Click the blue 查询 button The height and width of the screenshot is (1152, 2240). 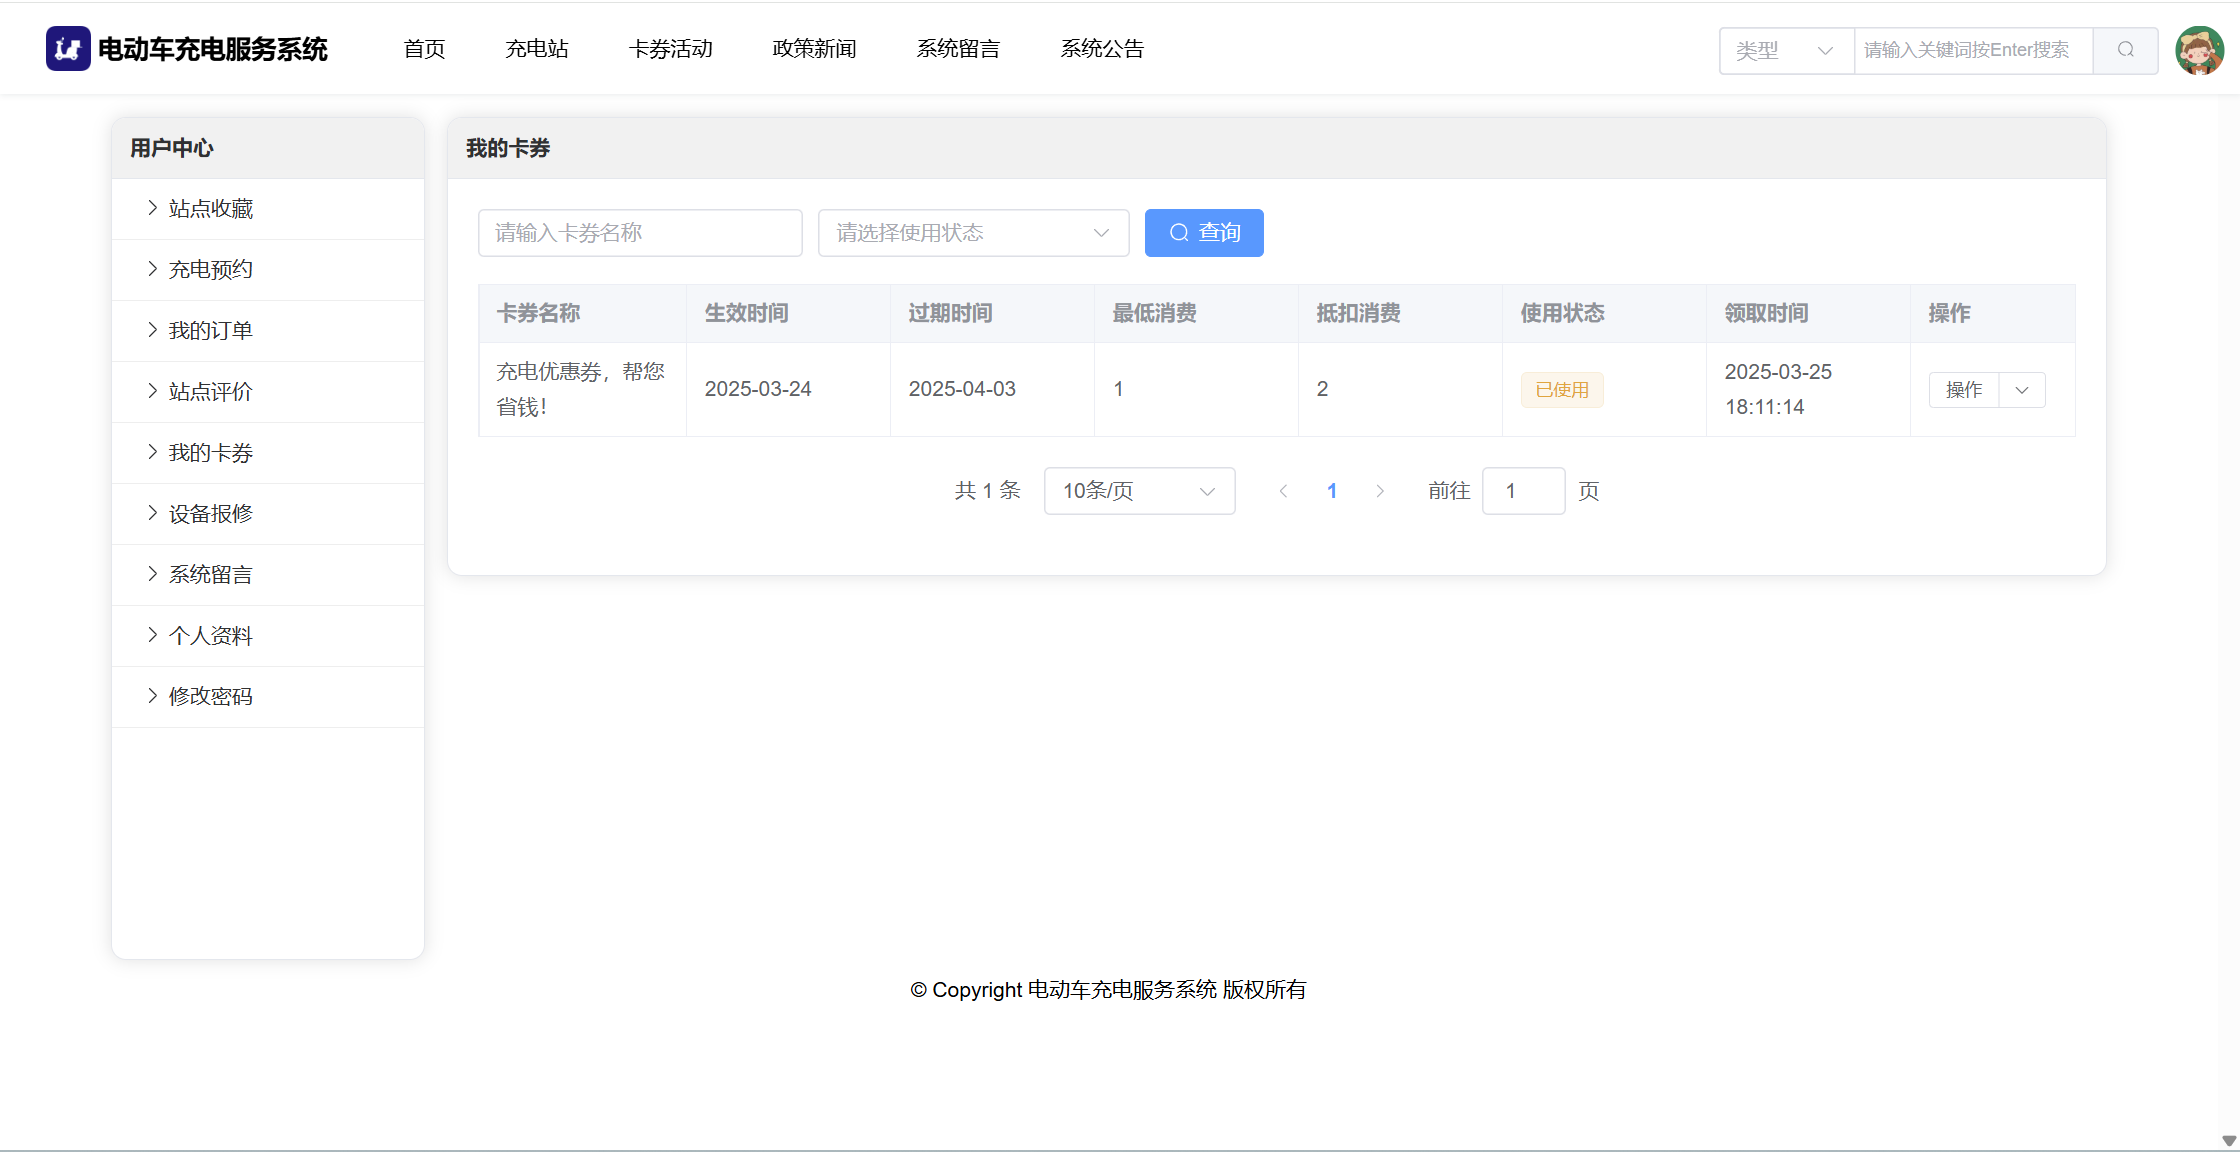[1204, 233]
